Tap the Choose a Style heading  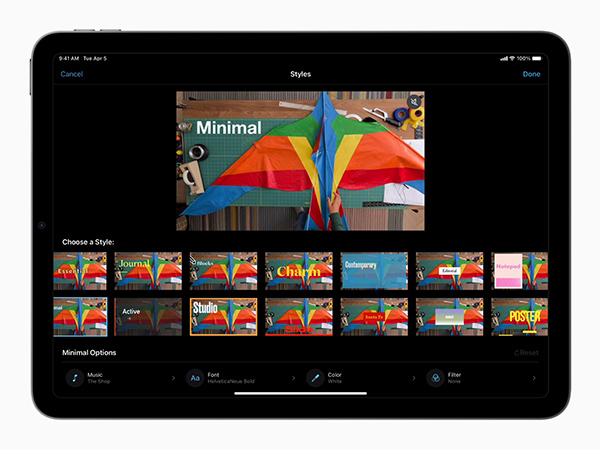tap(88, 242)
